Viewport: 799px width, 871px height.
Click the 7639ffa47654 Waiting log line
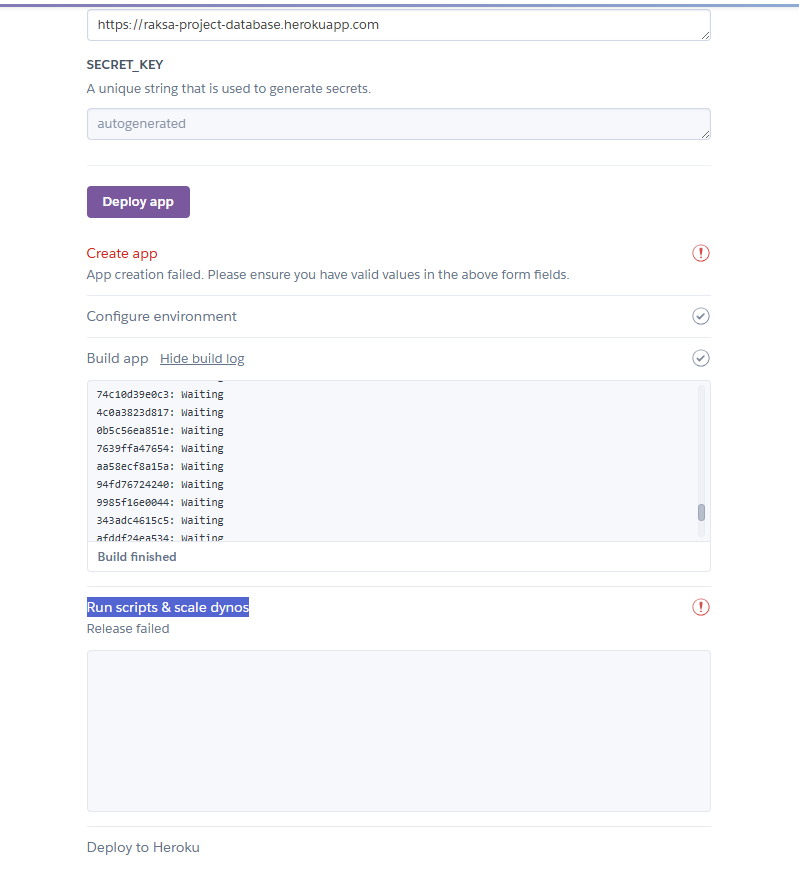[160, 448]
